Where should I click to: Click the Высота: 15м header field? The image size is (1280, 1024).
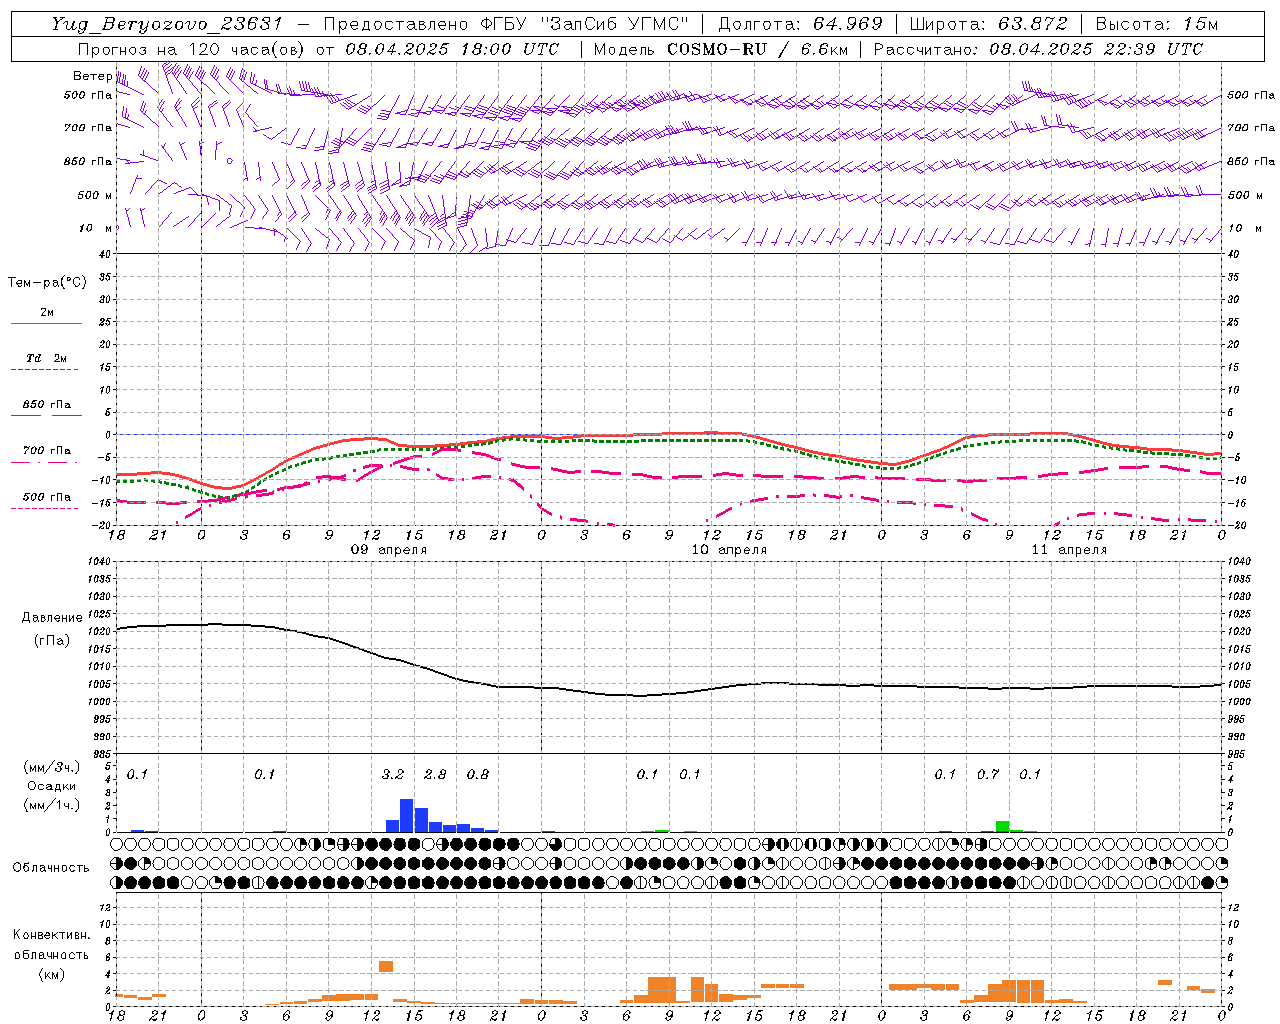tap(1157, 24)
